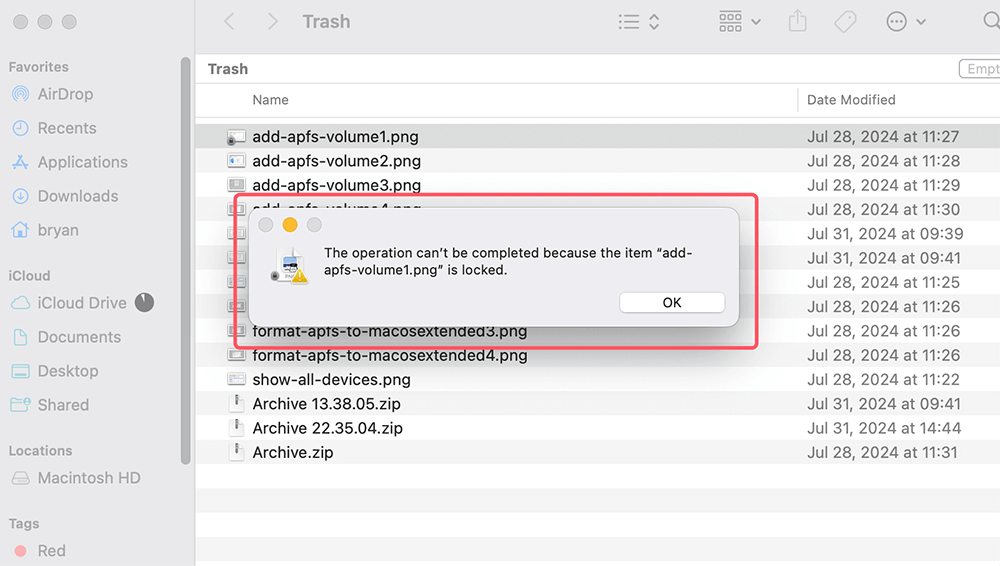1000x566 pixels.
Task: Open the list view switcher dropdown
Action: pyautogui.click(x=639, y=21)
